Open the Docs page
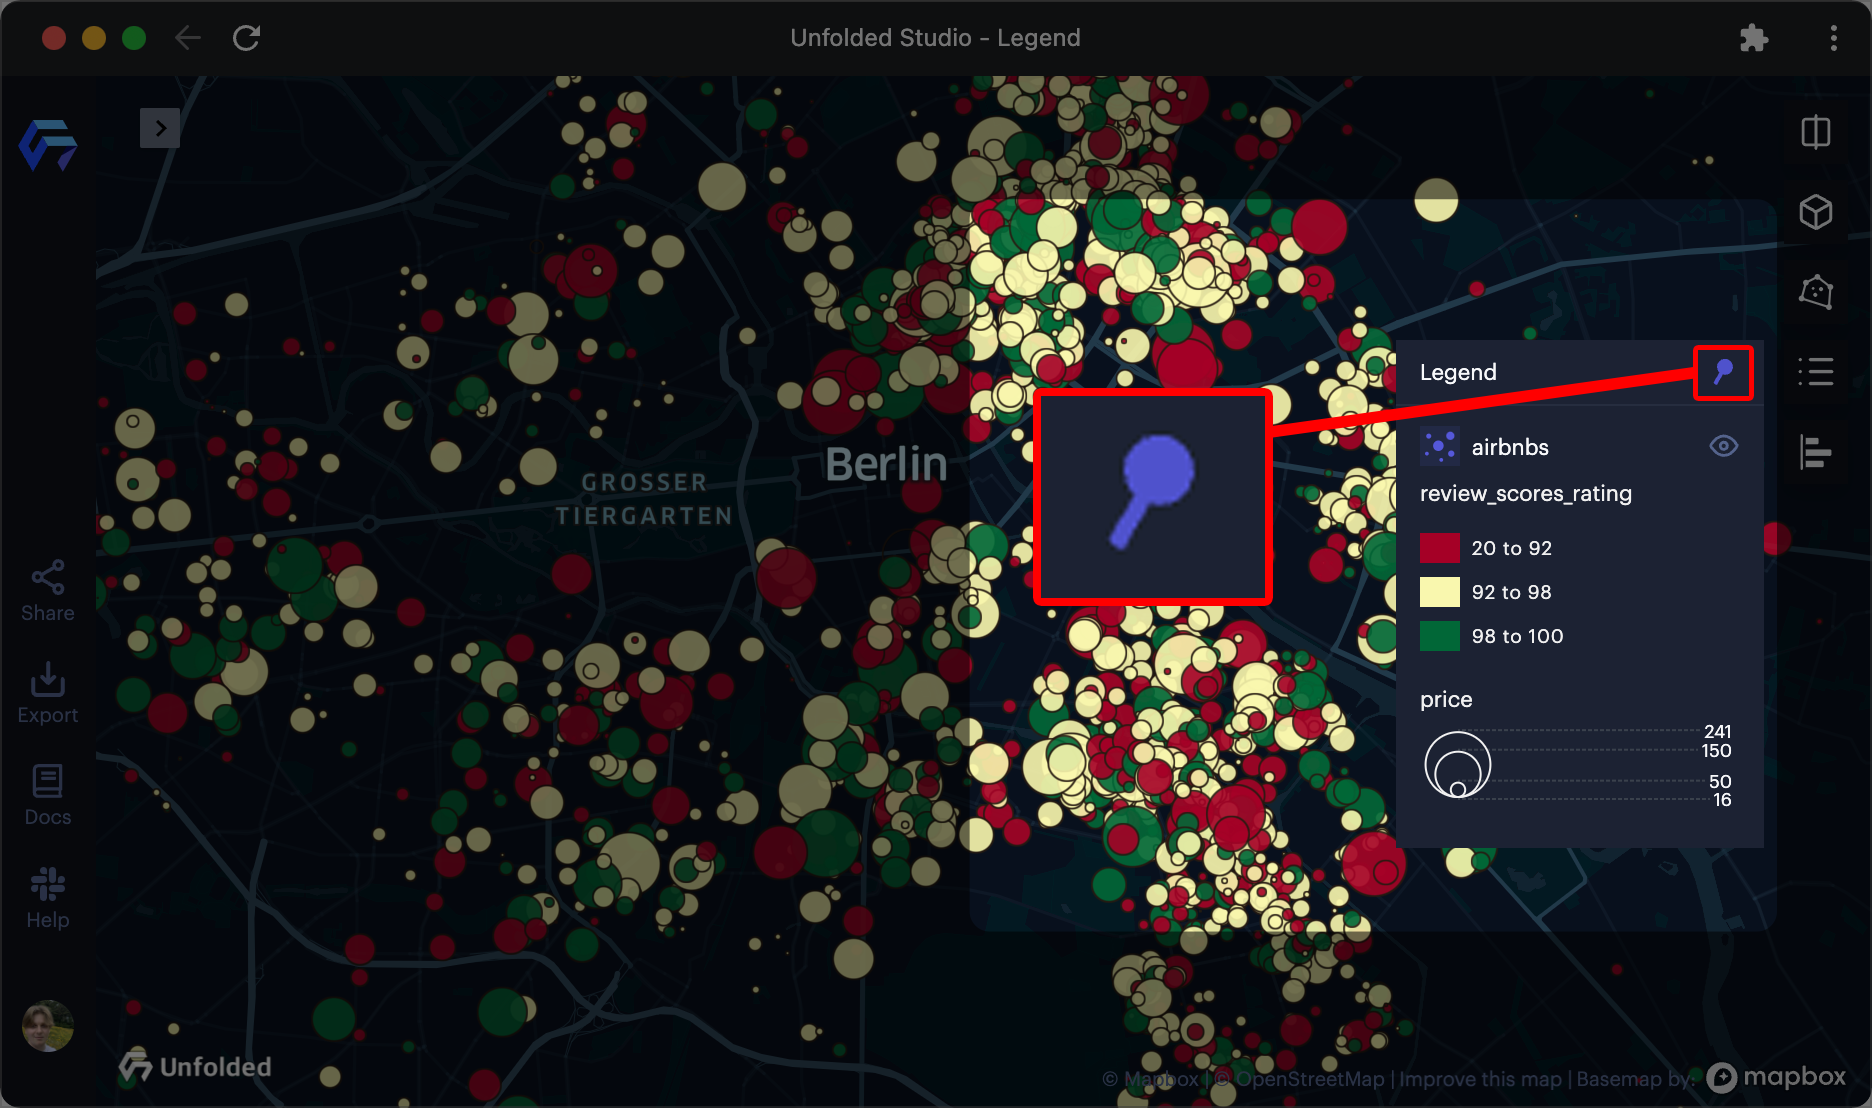Image resolution: width=1872 pixels, height=1108 pixels. [x=48, y=796]
